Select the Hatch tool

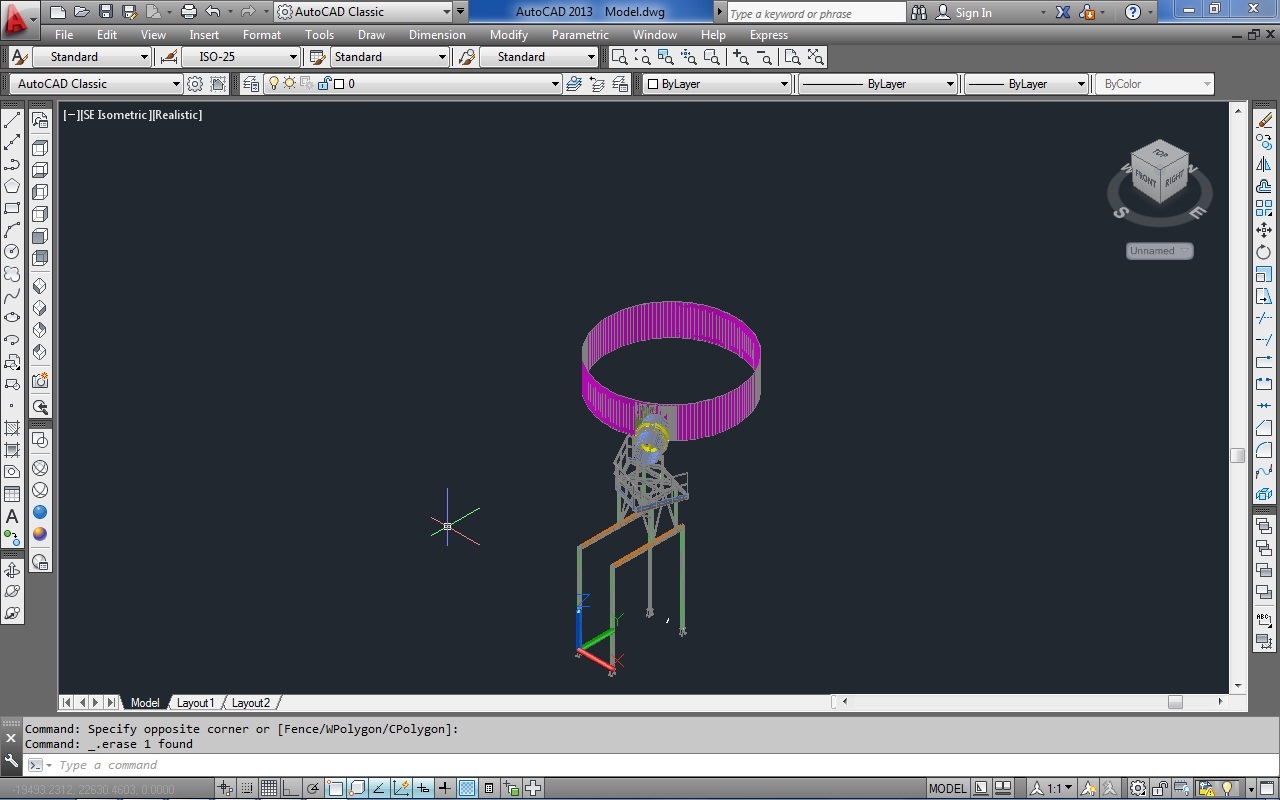point(13,428)
